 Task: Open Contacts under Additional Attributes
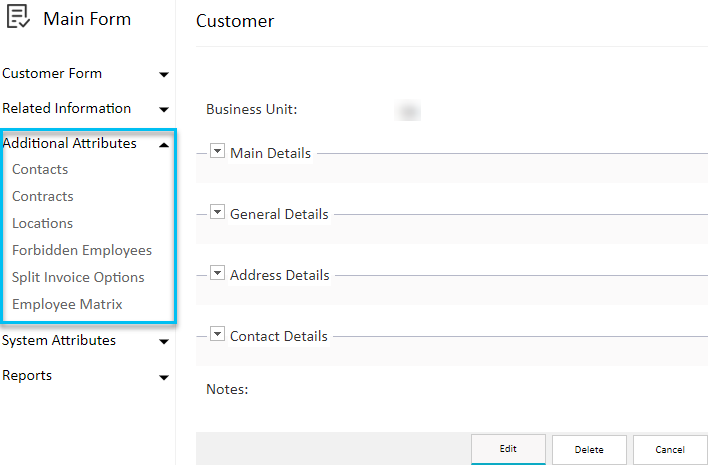[x=40, y=169]
